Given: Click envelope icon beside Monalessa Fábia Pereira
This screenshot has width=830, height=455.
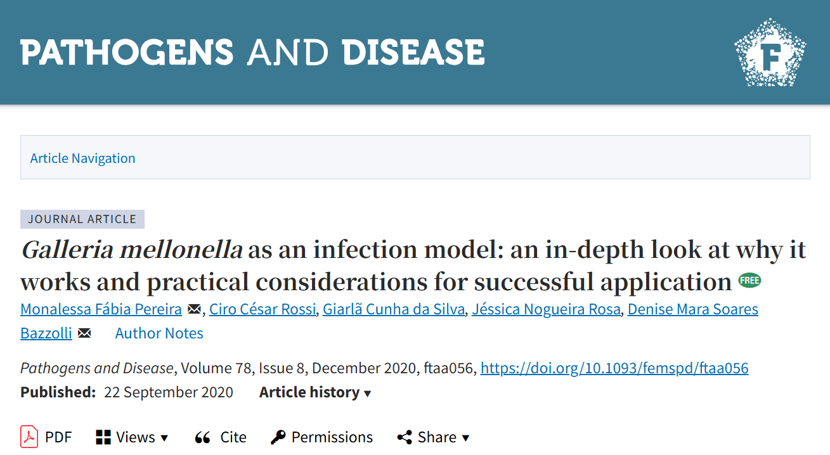Looking at the screenshot, I should (194, 309).
